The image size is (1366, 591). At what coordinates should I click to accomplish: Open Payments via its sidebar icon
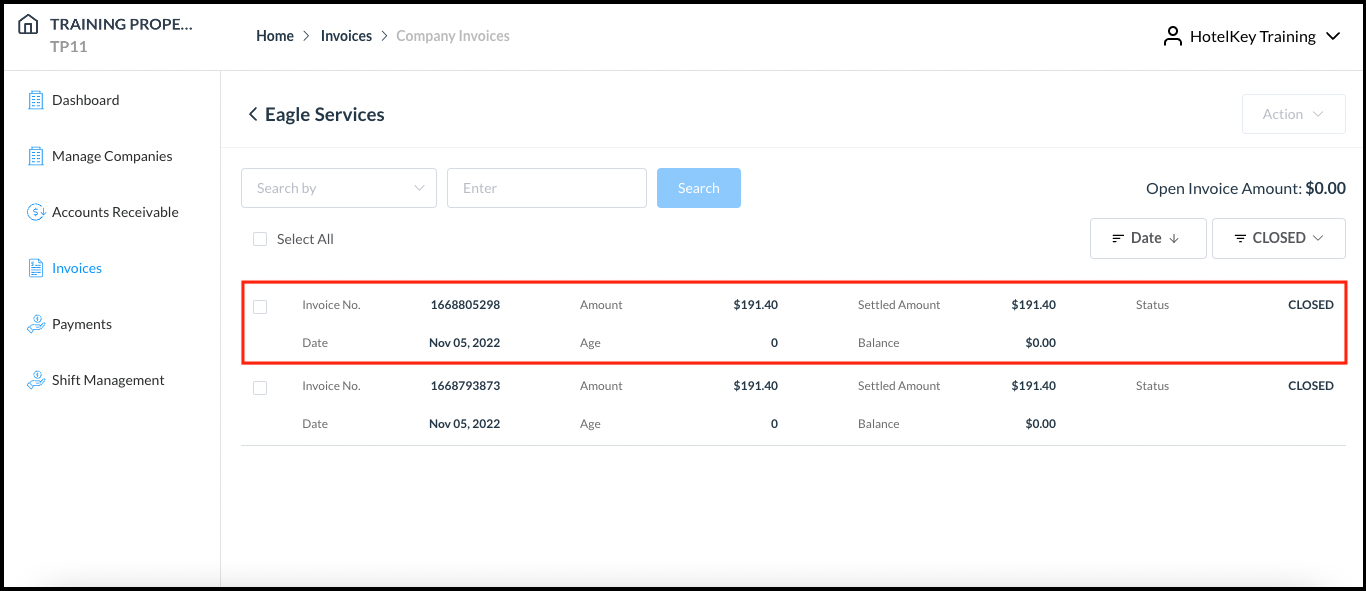point(34,323)
